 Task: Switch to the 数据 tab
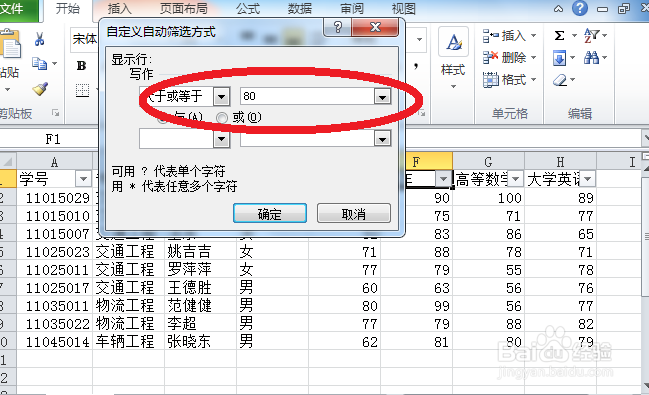(300, 9)
